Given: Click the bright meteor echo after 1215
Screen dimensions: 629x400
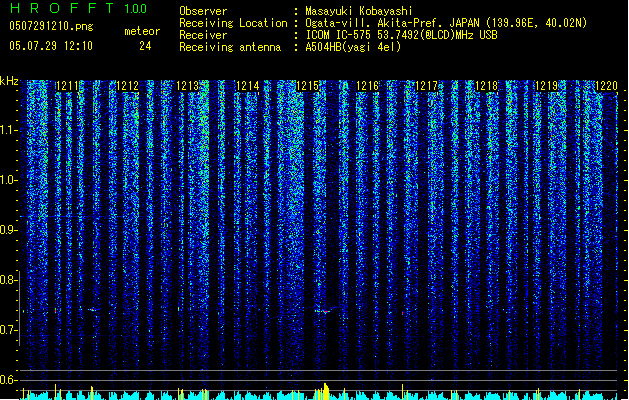Looking at the screenshot, I should tap(325, 311).
